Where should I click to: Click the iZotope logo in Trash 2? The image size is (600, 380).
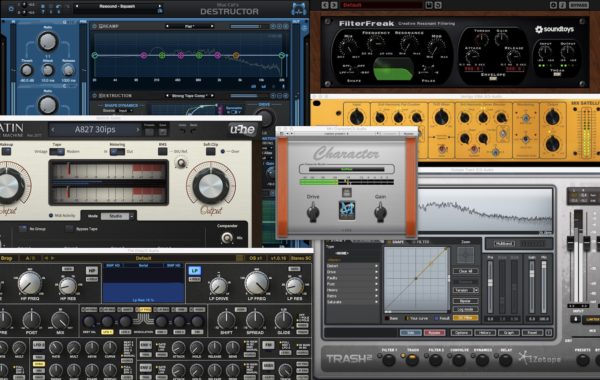click(x=540, y=358)
